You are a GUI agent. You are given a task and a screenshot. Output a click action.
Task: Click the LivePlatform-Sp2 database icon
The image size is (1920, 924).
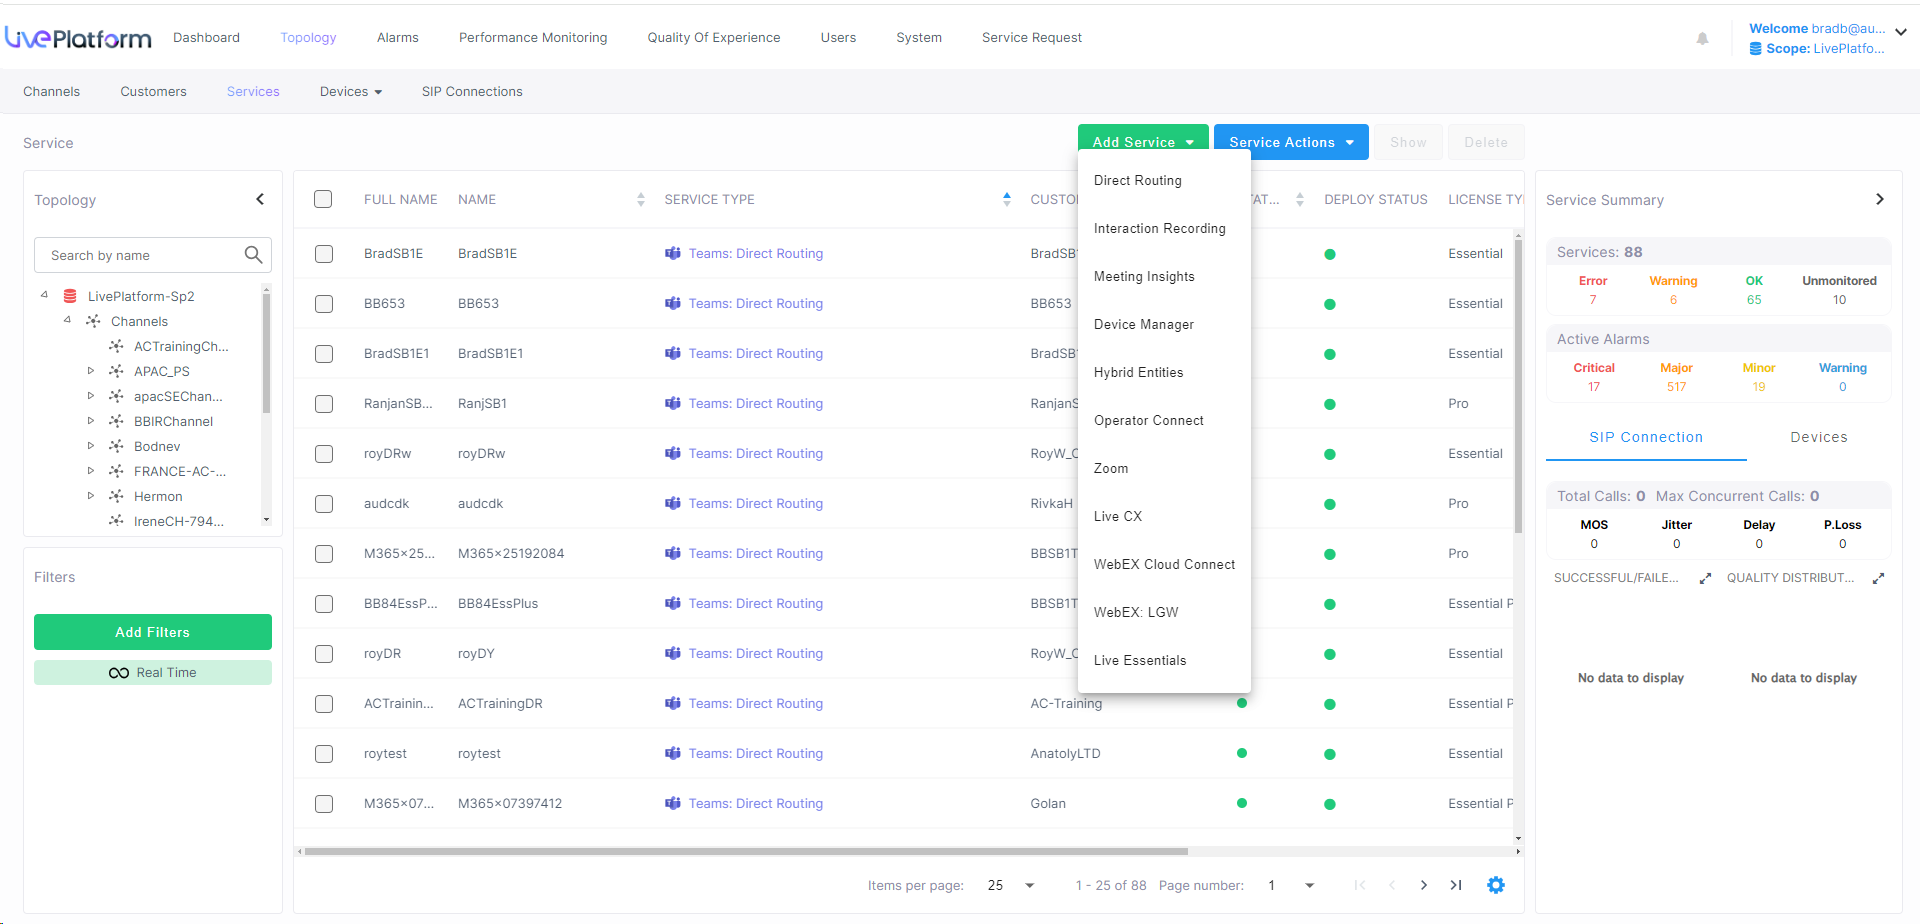(x=70, y=296)
